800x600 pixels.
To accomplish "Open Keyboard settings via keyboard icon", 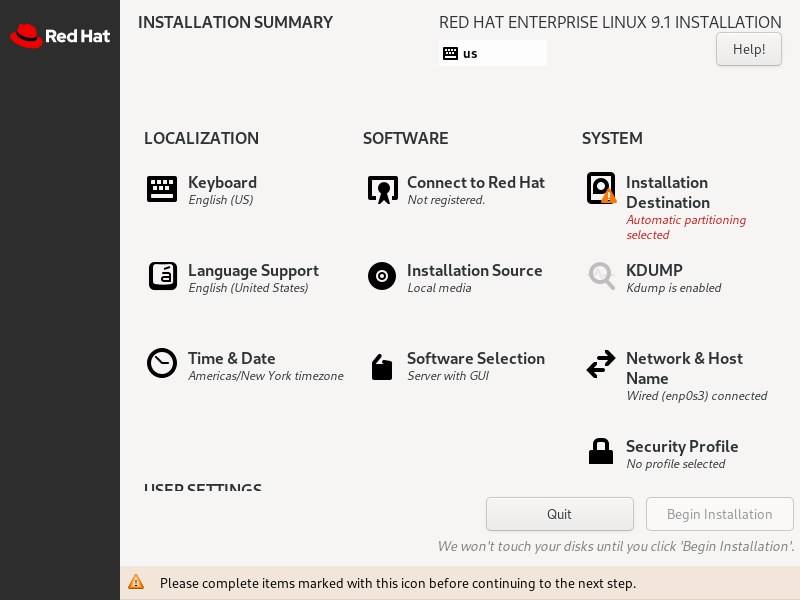I will click(x=162, y=189).
